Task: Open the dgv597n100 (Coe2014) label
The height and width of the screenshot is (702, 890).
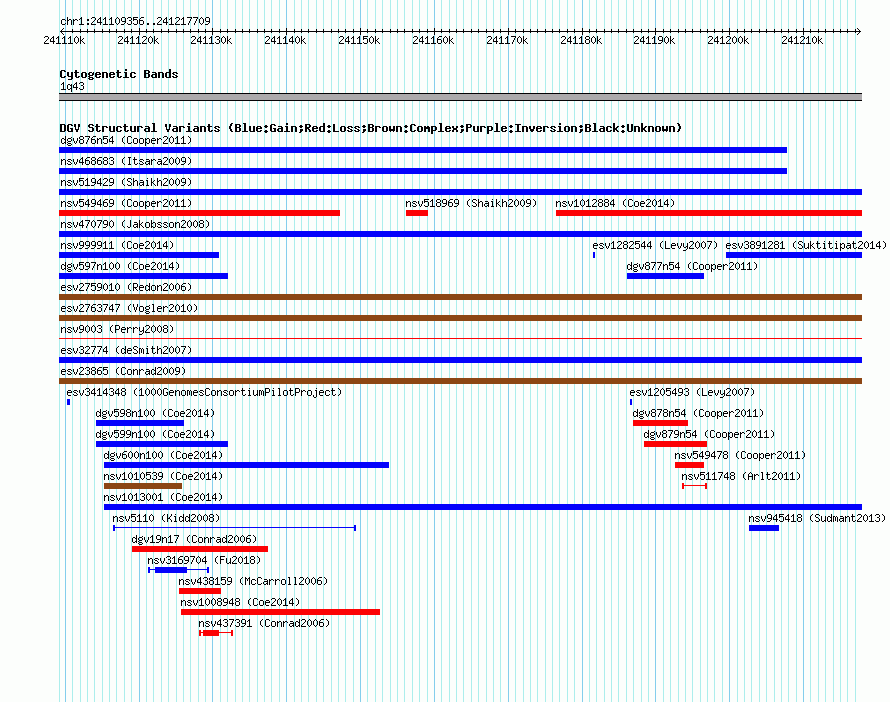Action: point(120,266)
